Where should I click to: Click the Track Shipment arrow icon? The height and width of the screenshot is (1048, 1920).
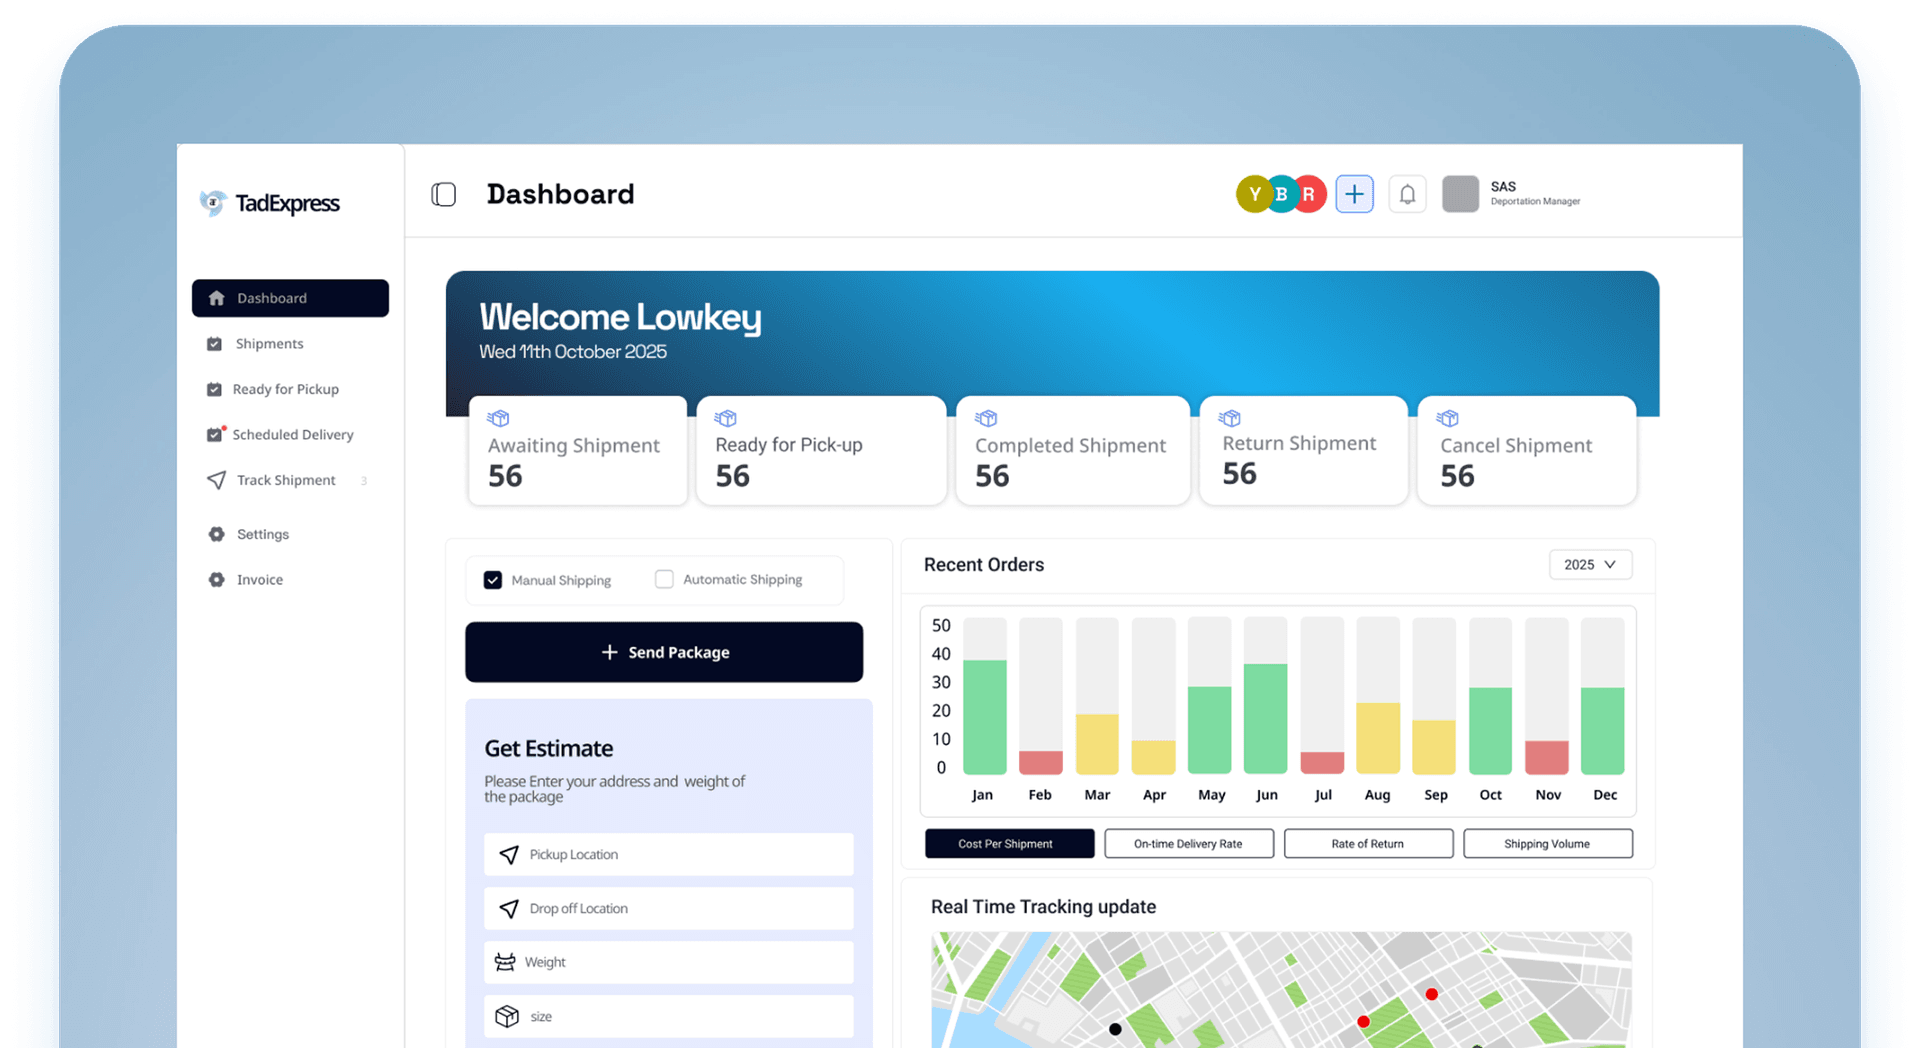(216, 480)
